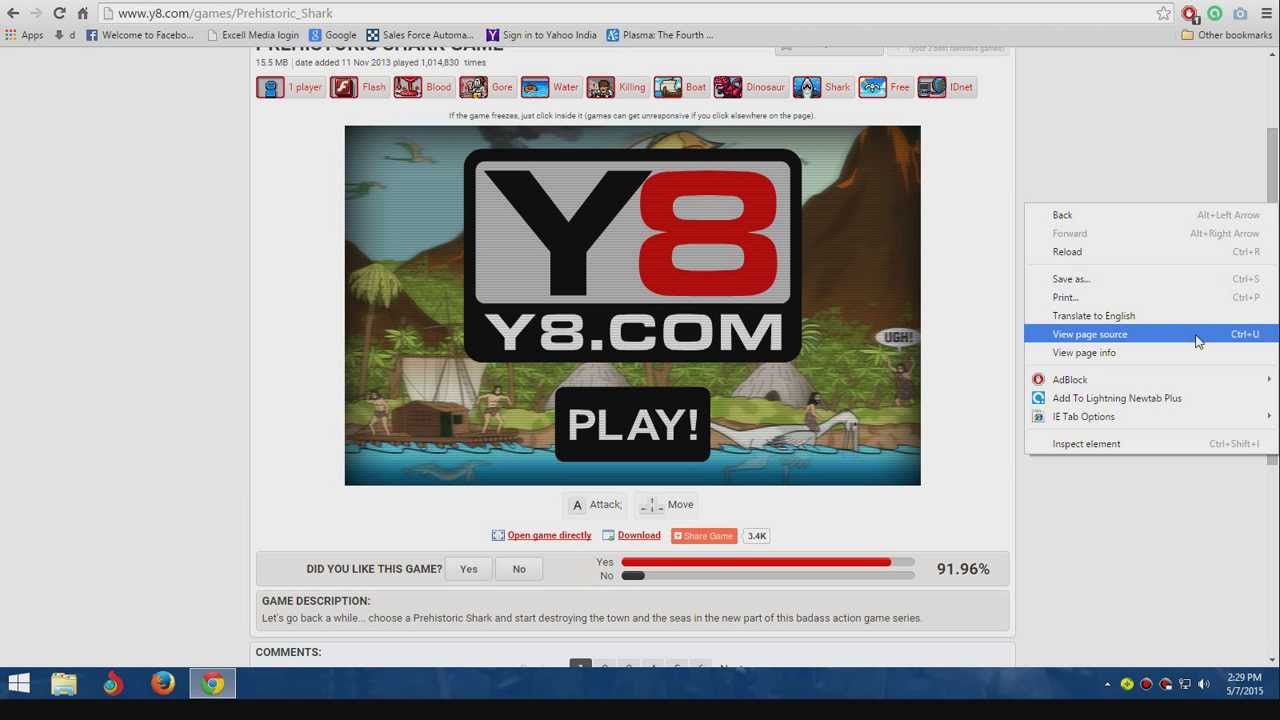This screenshot has height=720, width=1280.
Task: Choose Print... in the context menu
Action: tap(1152, 297)
